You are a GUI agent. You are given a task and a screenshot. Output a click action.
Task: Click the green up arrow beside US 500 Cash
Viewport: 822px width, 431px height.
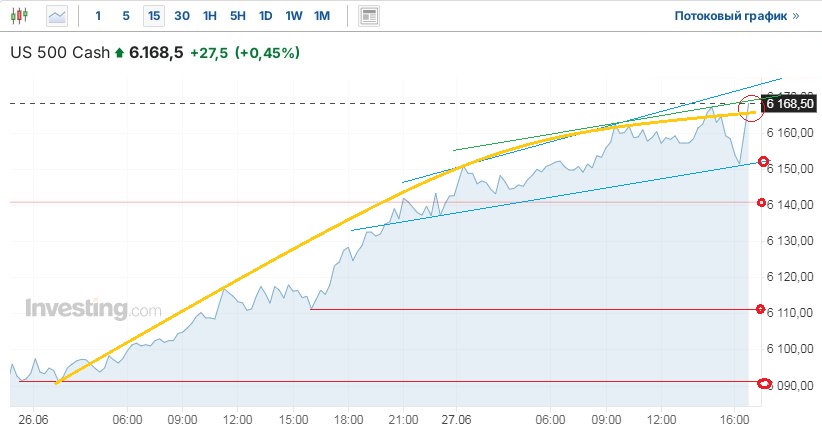click(x=120, y=53)
